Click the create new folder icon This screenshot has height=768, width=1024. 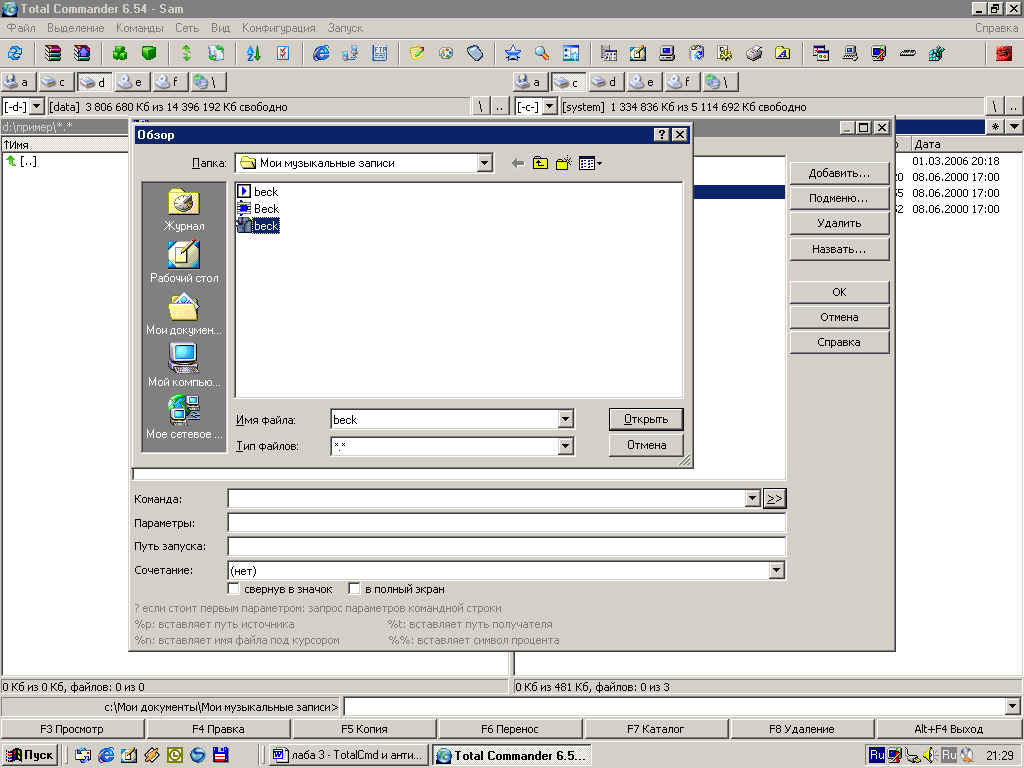click(x=563, y=163)
